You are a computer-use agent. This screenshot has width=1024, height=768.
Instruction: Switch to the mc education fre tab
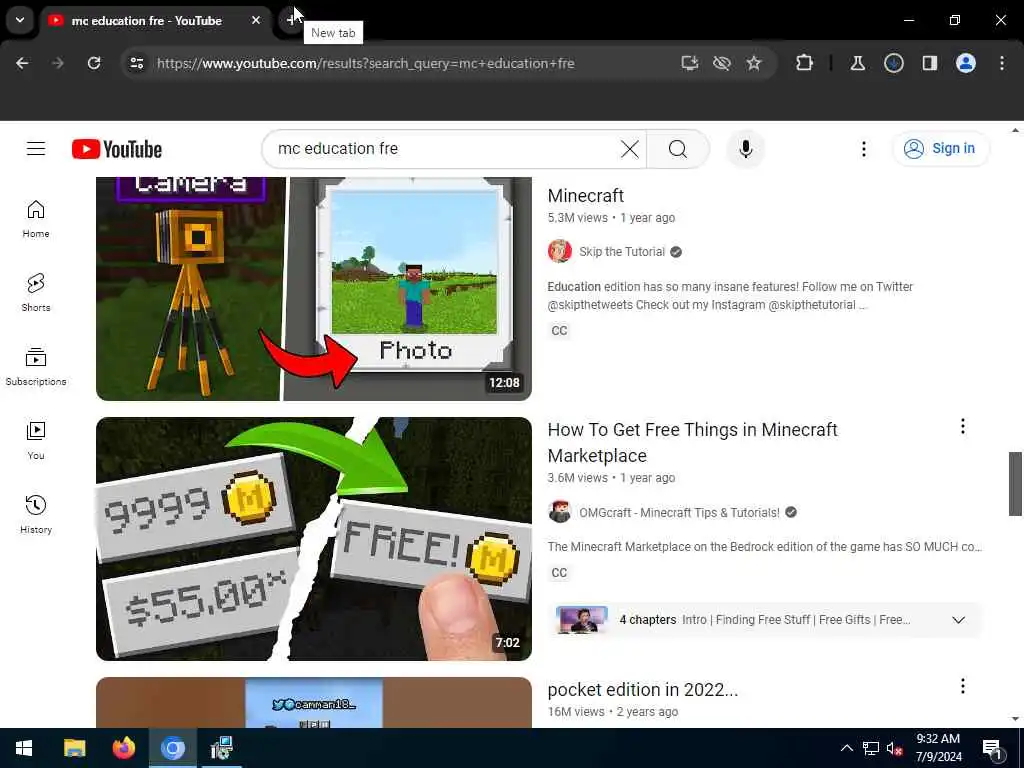[x=146, y=21]
